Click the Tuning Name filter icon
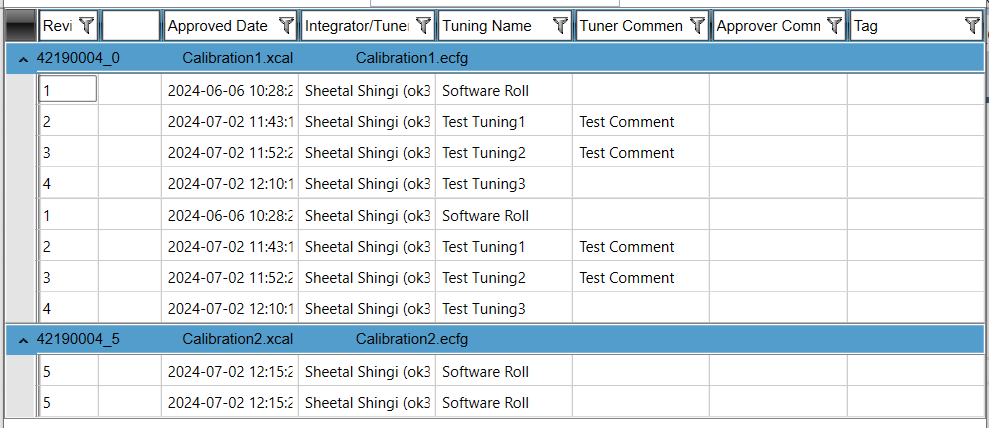This screenshot has width=989, height=428. click(x=561, y=26)
